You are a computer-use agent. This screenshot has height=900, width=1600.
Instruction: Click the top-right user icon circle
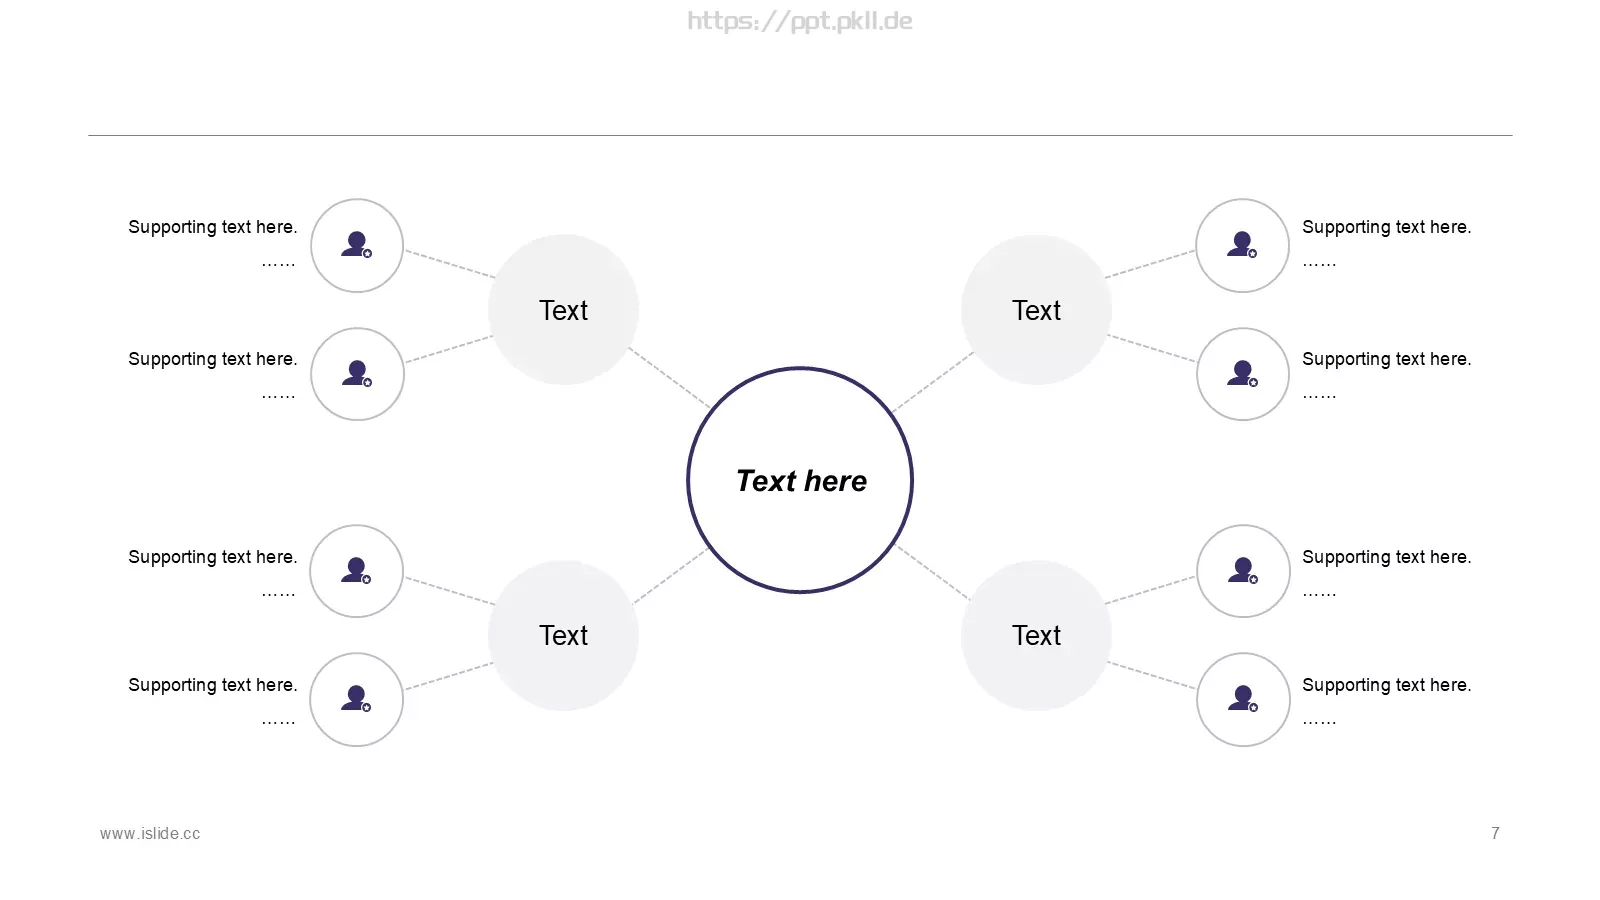point(1243,246)
